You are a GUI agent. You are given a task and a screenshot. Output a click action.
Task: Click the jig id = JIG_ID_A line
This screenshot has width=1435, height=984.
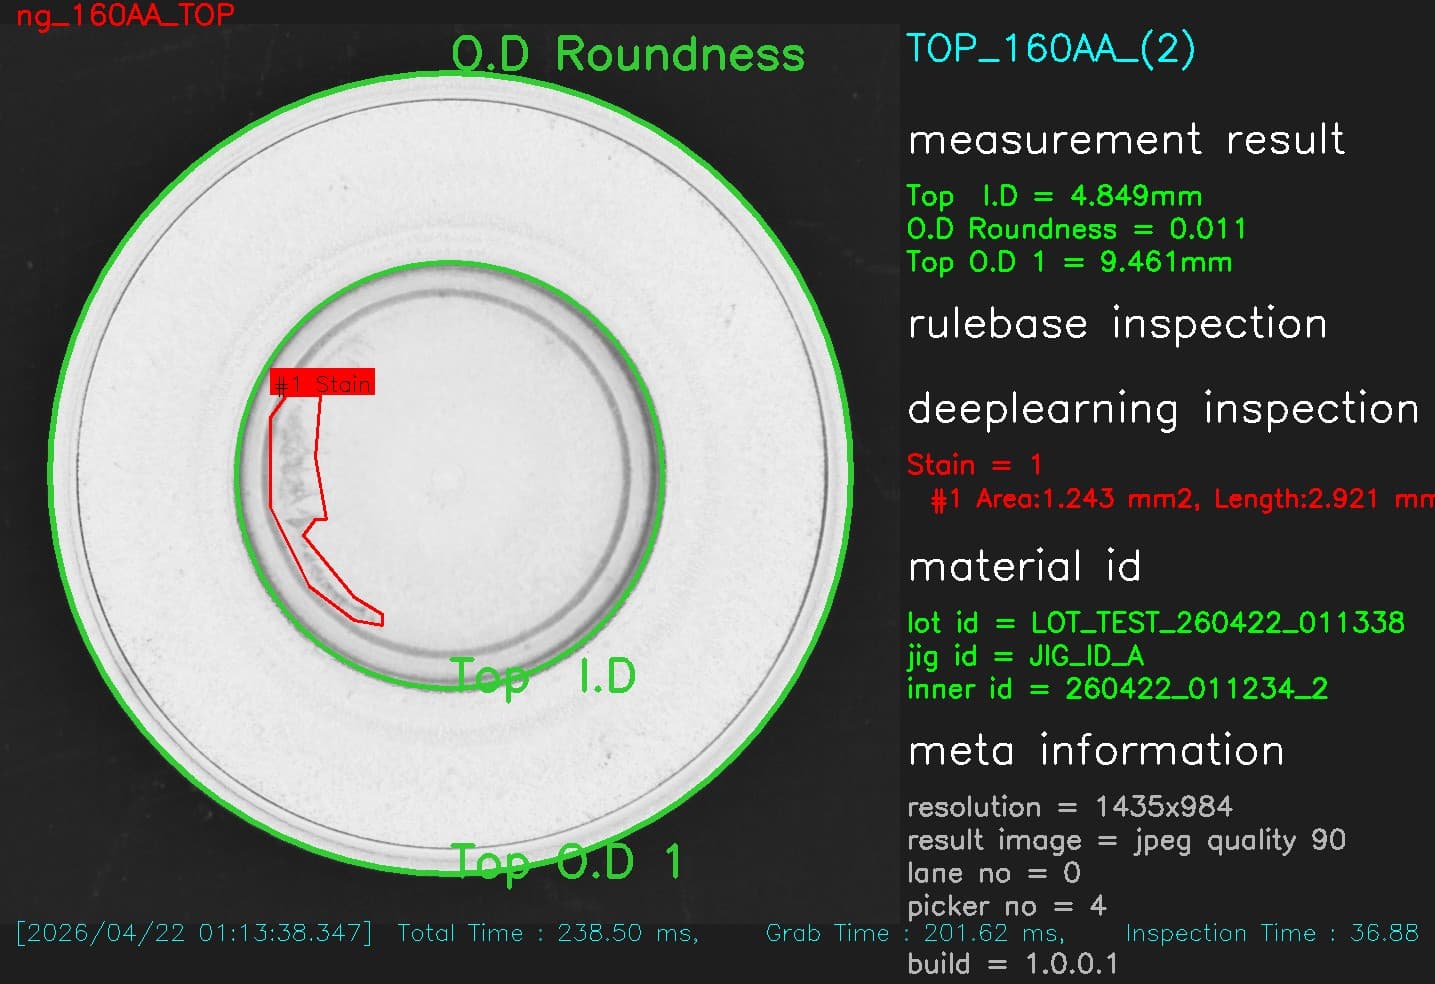click(x=1025, y=656)
